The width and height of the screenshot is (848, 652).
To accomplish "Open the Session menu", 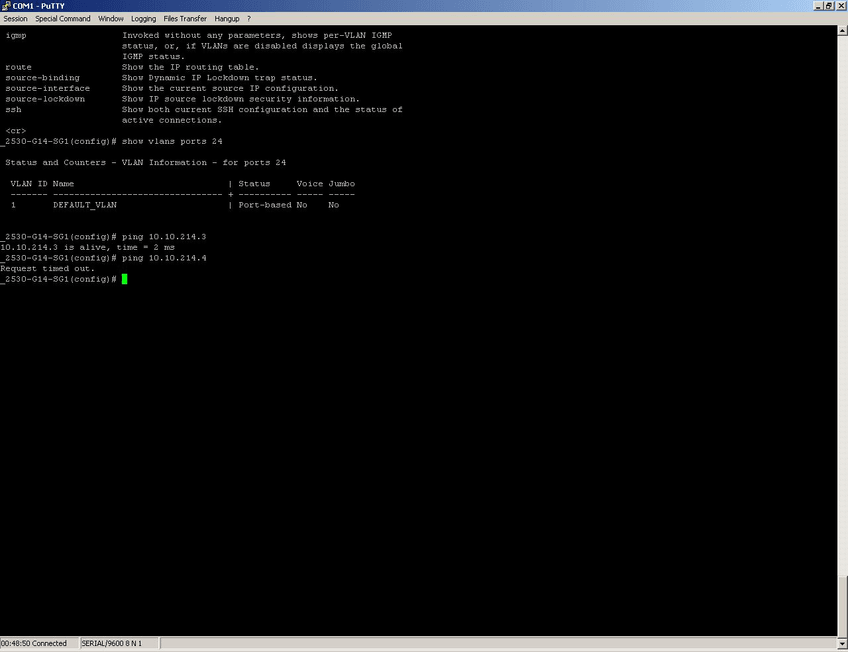I will (x=15, y=18).
